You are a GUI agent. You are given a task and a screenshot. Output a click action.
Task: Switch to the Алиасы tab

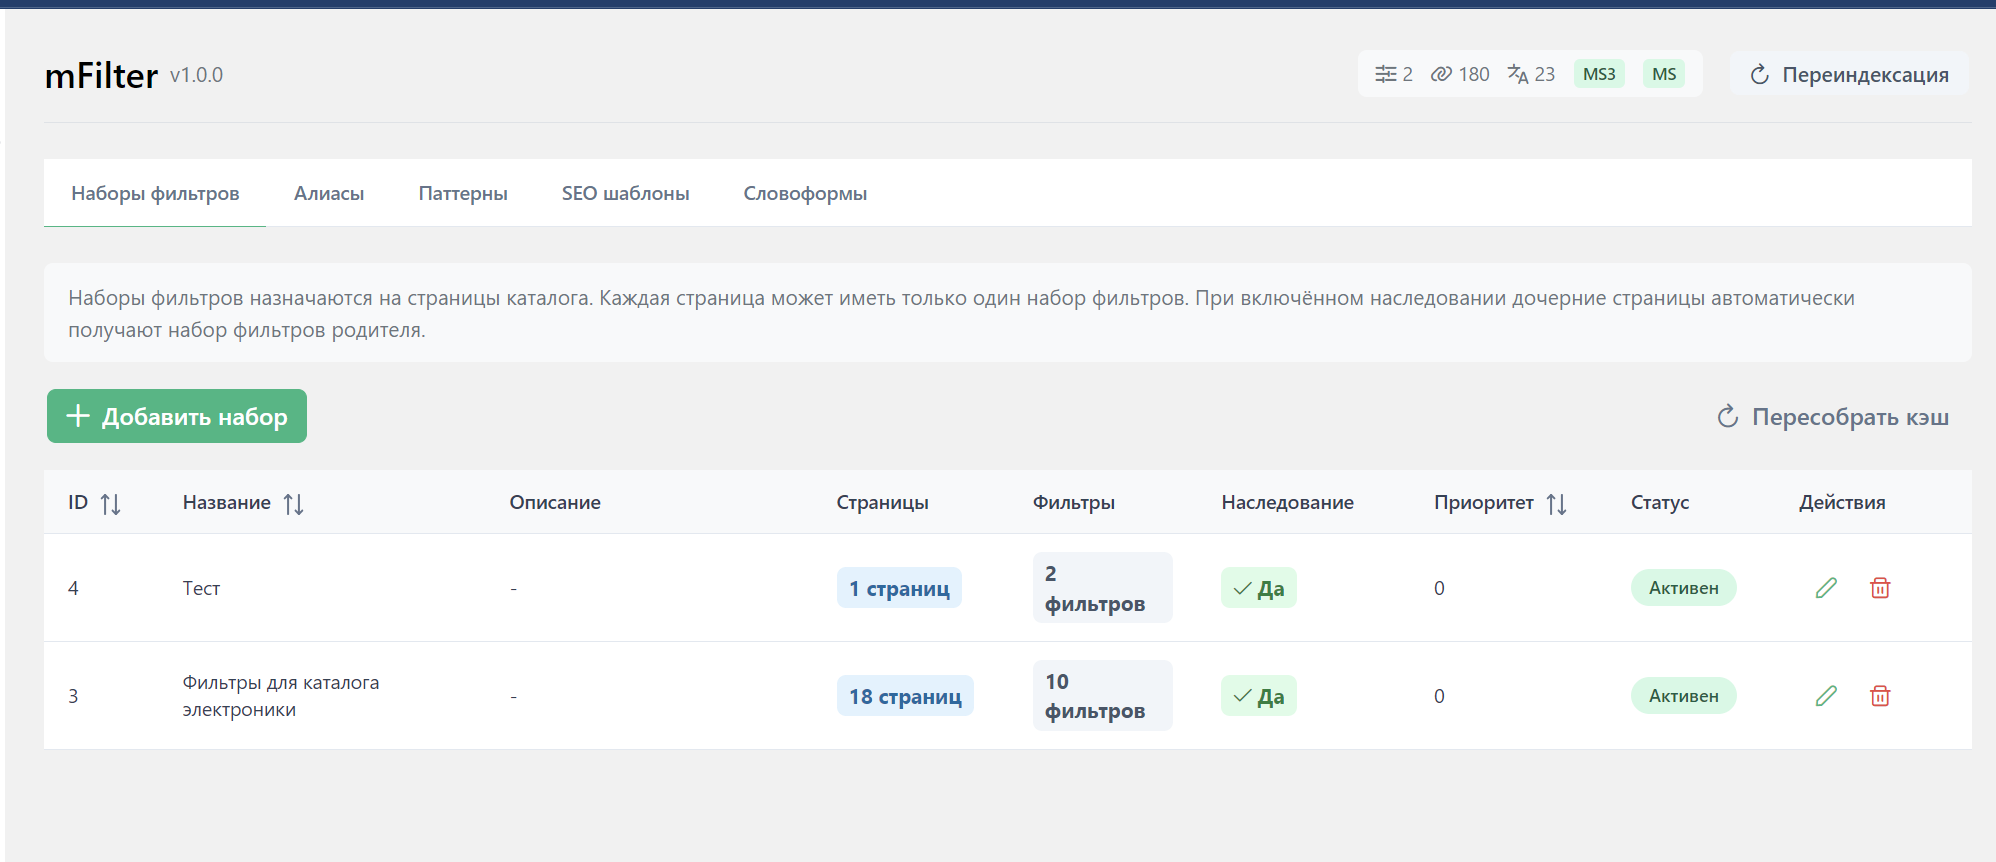[329, 194]
